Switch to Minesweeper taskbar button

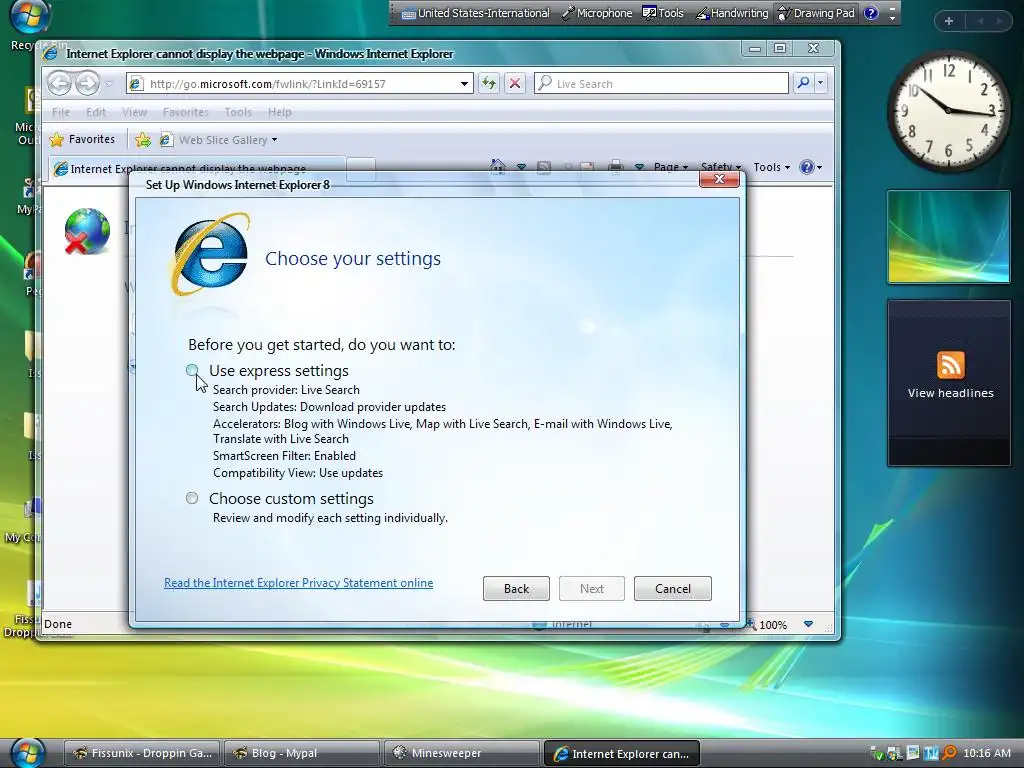tap(461, 753)
